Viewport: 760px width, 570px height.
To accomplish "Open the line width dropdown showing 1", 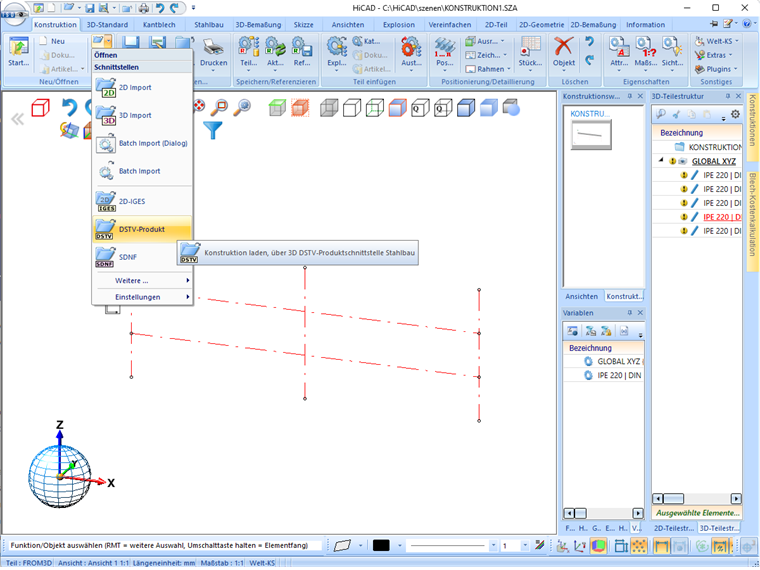I will (x=524, y=546).
